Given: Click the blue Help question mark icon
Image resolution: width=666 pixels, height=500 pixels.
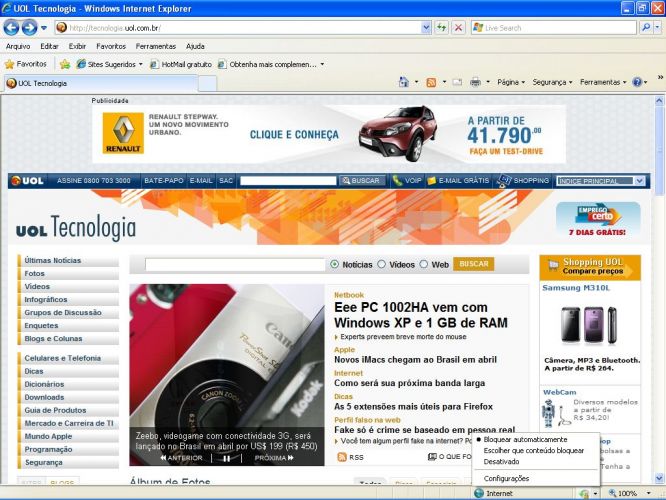Looking at the screenshot, I should coord(637,82).
